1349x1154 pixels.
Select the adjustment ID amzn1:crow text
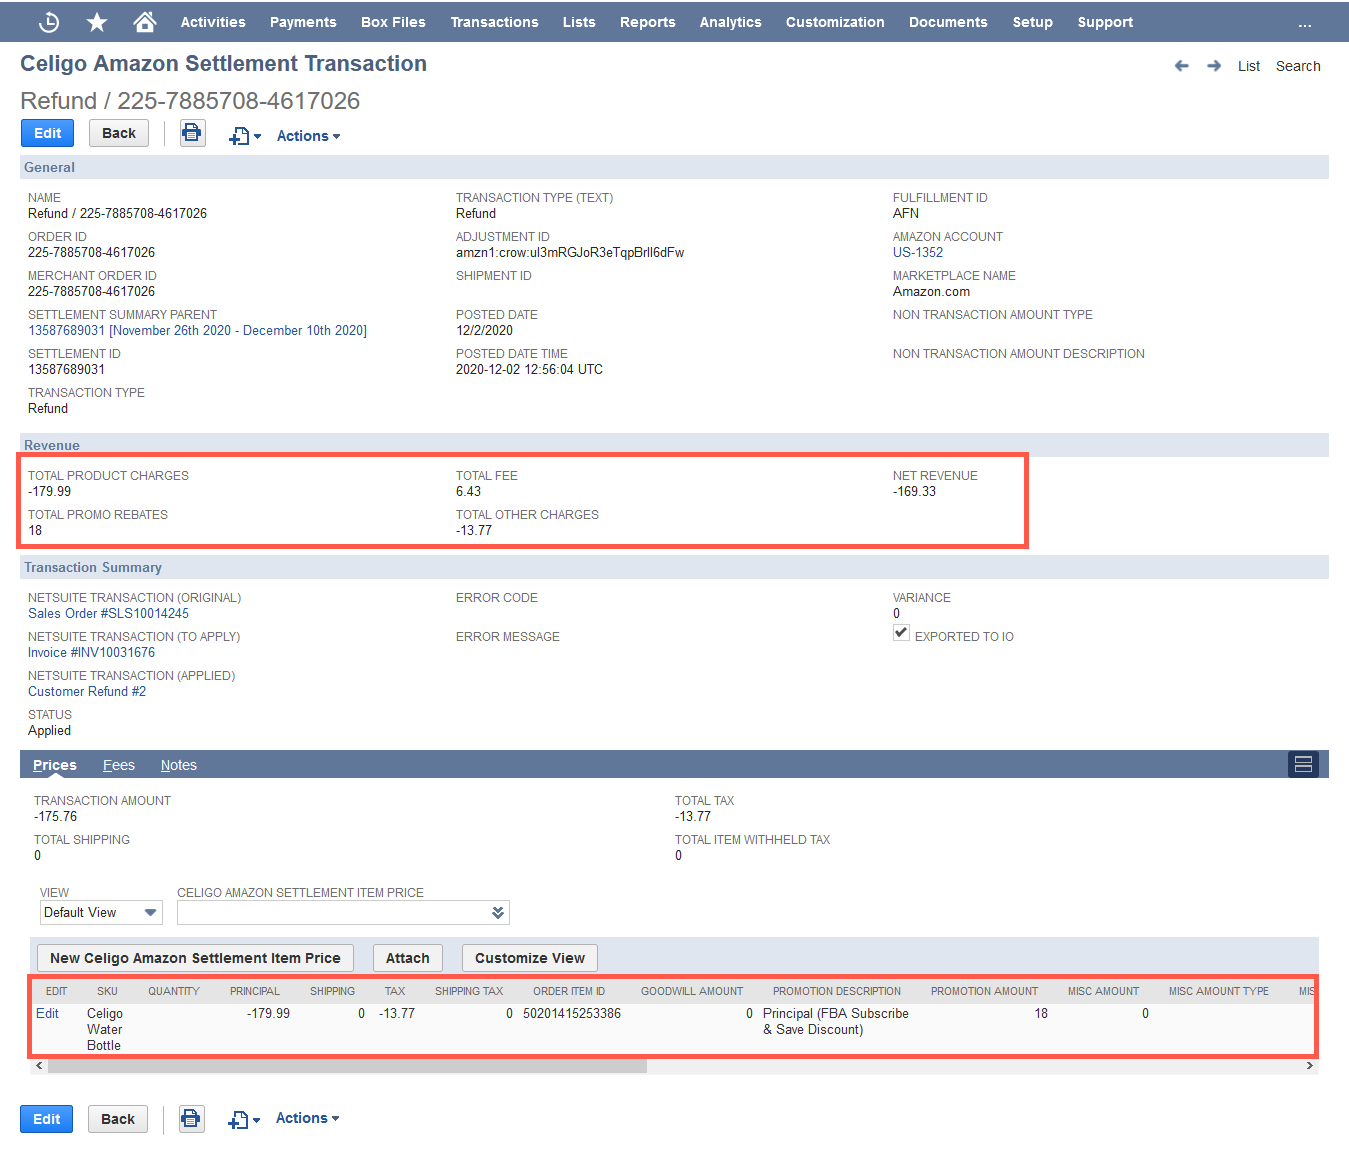point(570,252)
